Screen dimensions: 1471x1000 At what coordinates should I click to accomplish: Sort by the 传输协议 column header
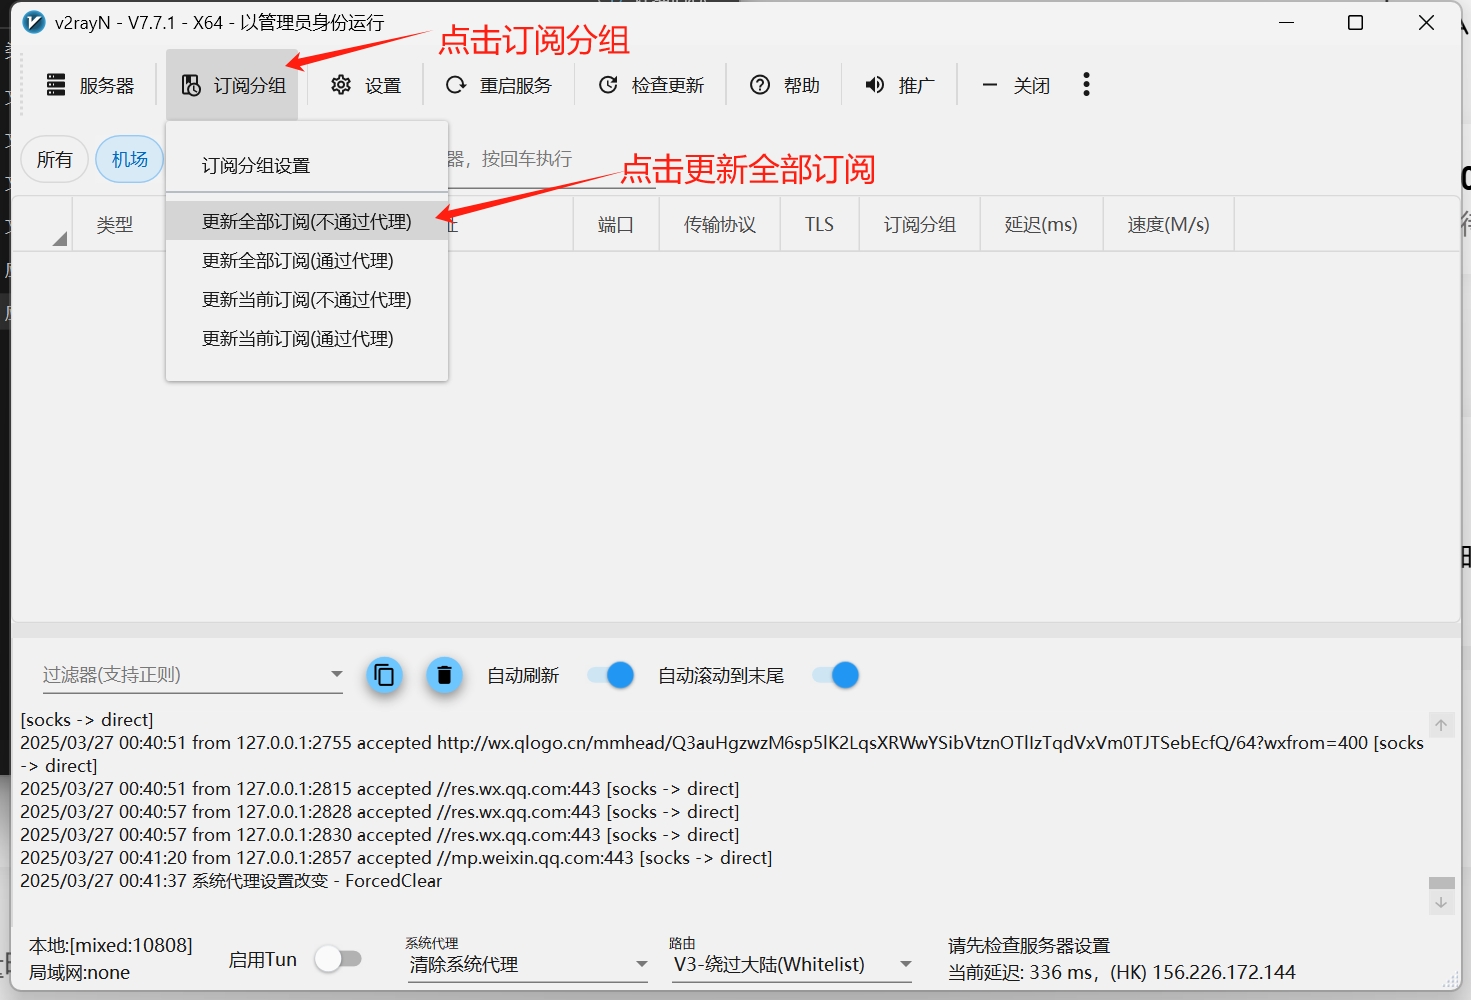(x=720, y=224)
